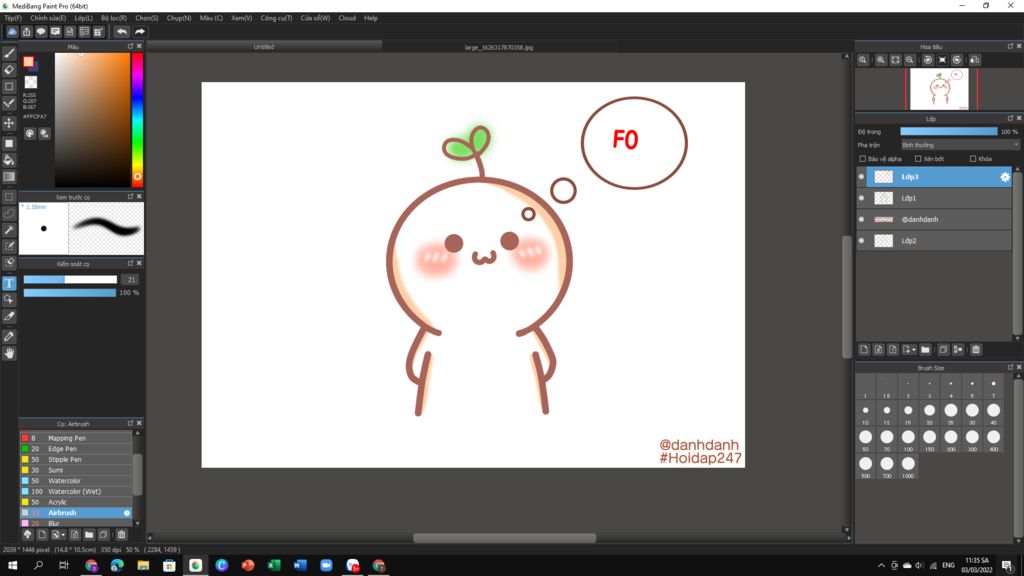Select the Edge Pen brush
The height and width of the screenshot is (576, 1024).
76,449
